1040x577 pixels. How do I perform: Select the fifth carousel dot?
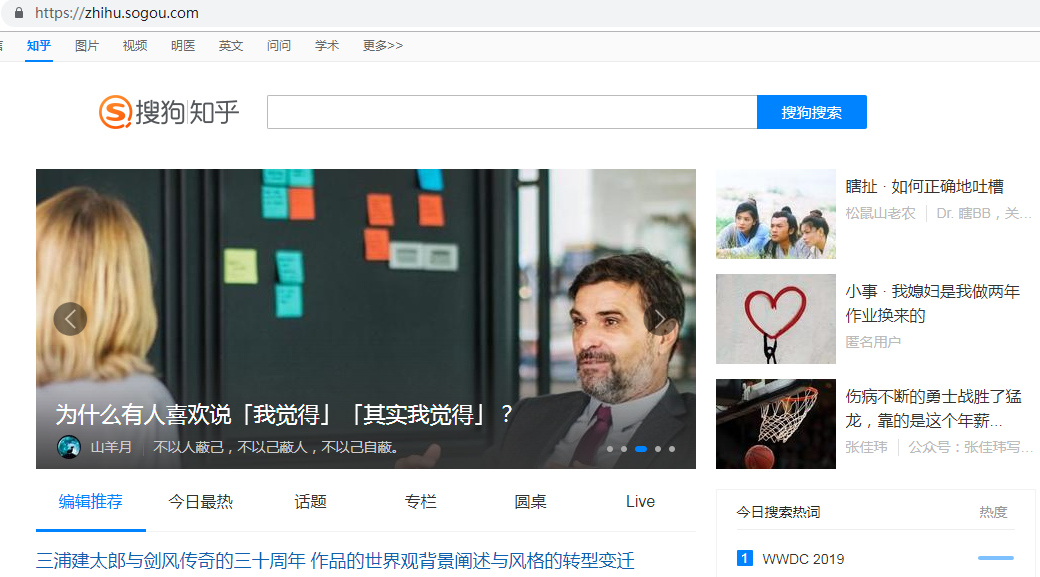(x=672, y=449)
